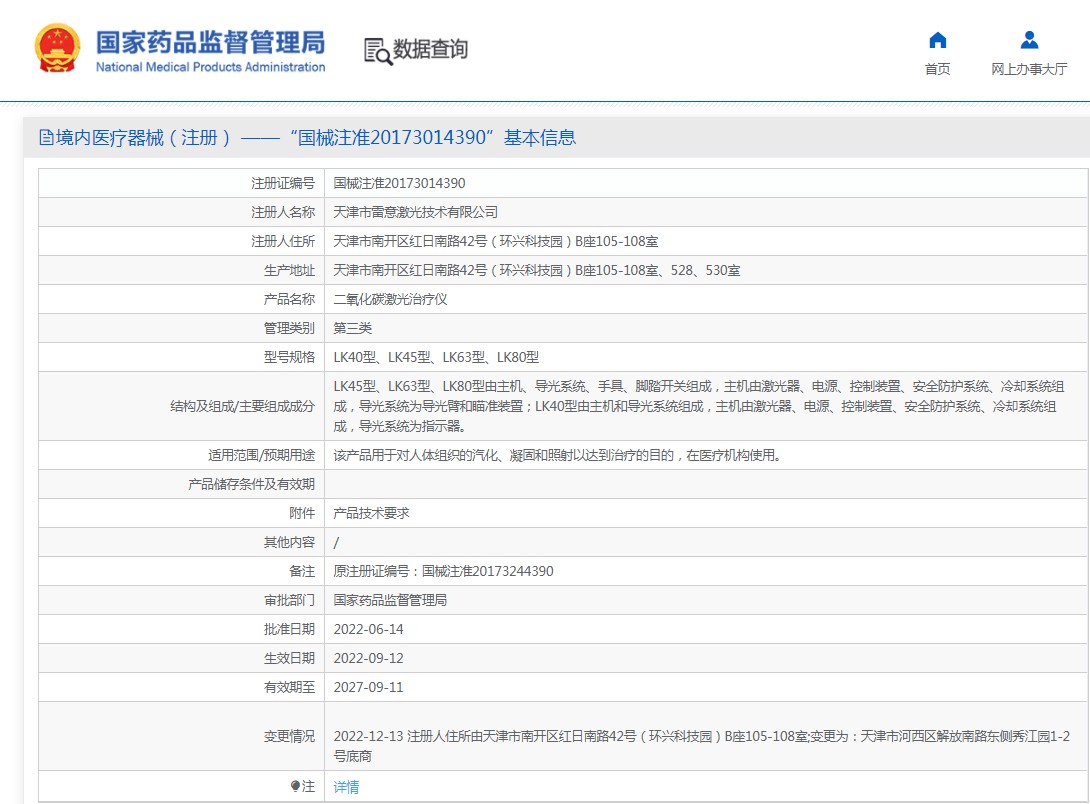Click the bulb icon beside 注

point(295,786)
